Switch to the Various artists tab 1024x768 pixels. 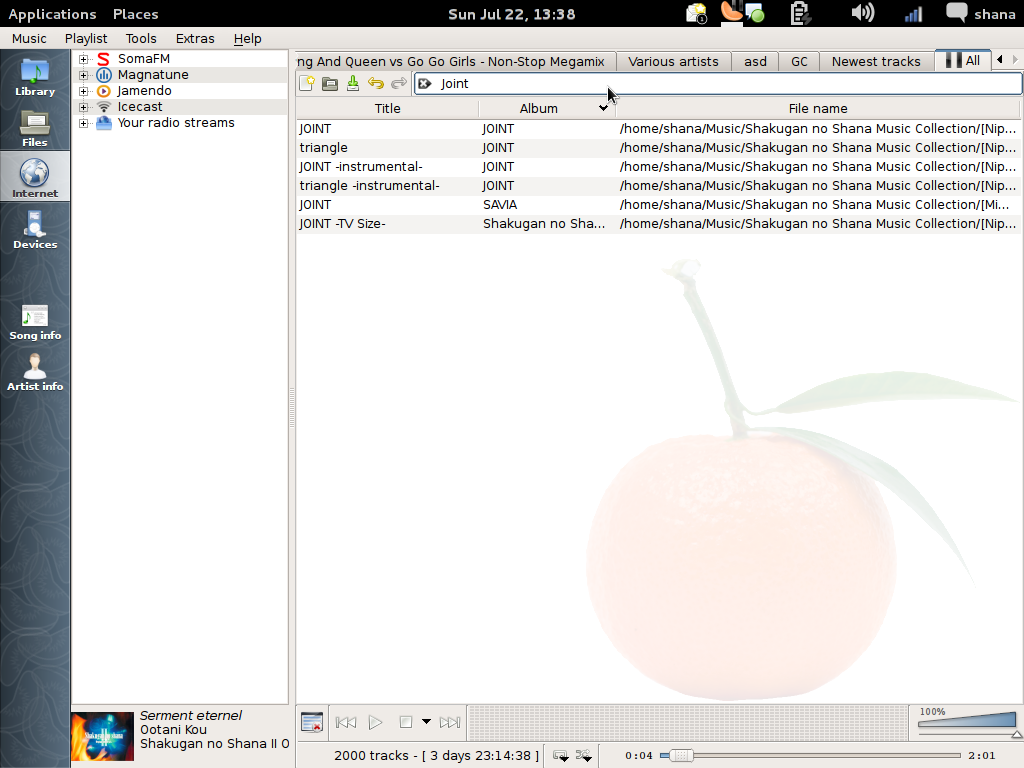click(673, 61)
